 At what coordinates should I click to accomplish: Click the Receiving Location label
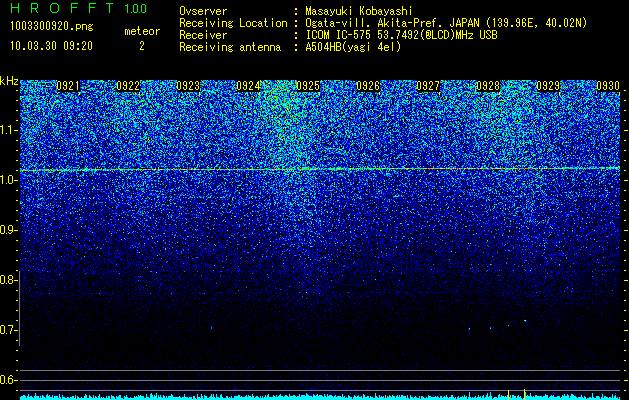(x=233, y=23)
